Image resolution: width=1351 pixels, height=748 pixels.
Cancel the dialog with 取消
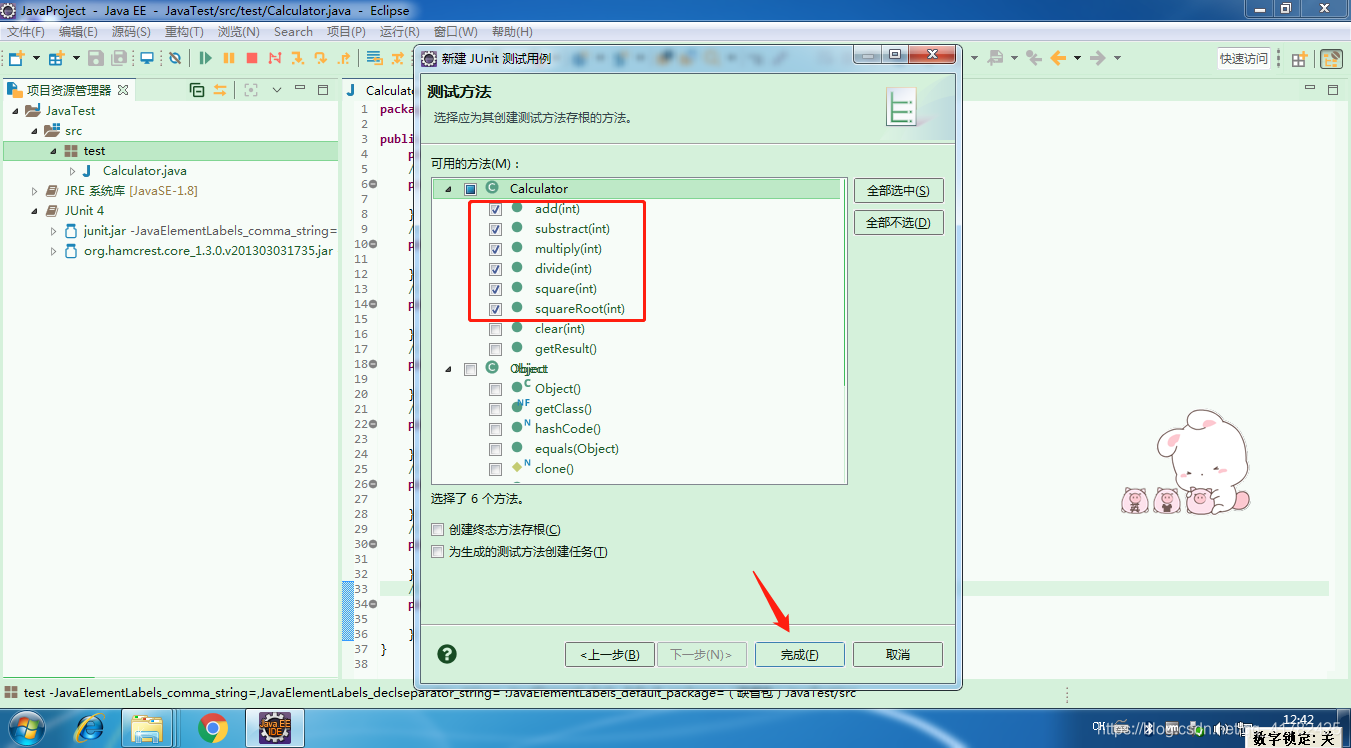tap(898, 655)
